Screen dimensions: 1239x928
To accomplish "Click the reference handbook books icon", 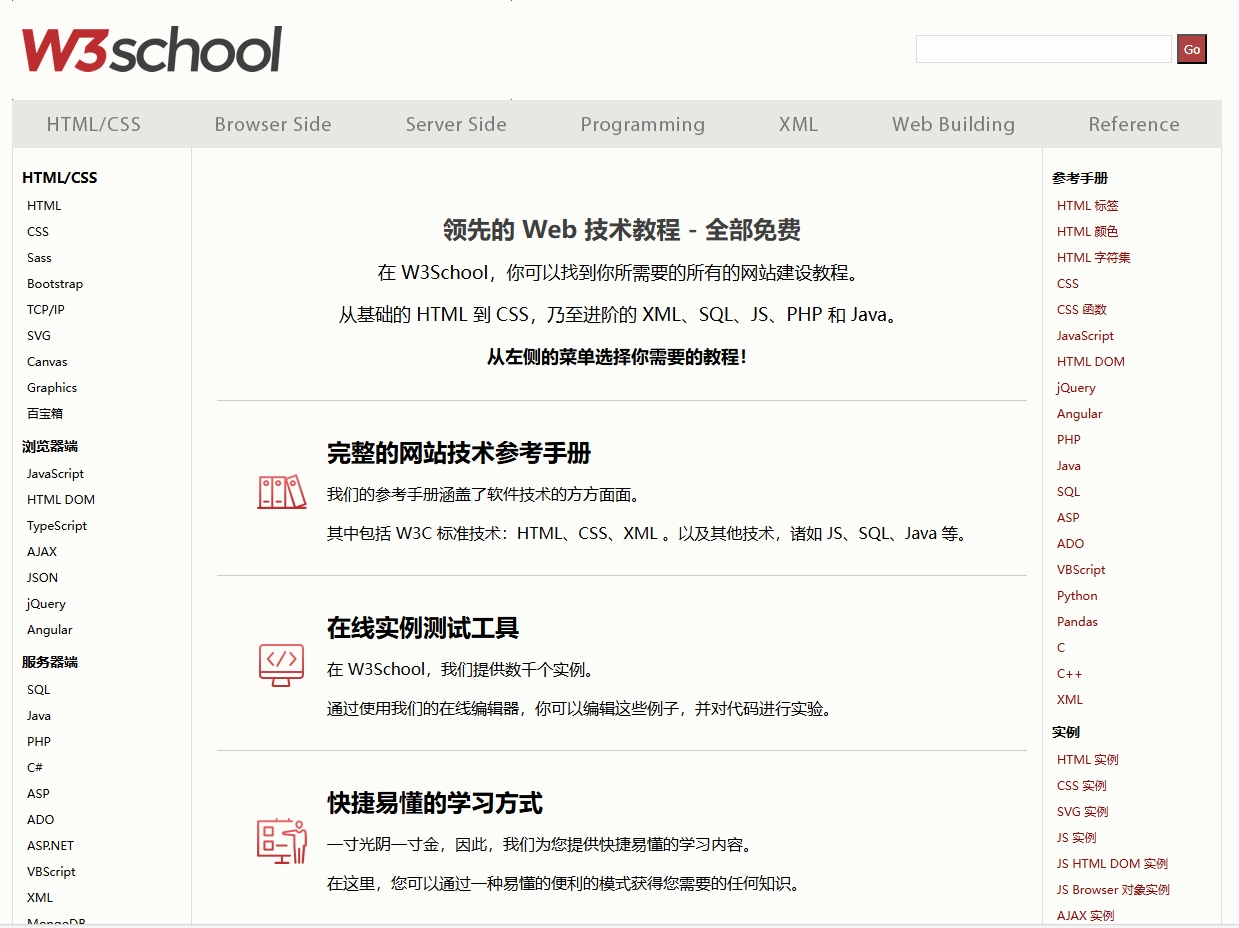I will (280, 491).
